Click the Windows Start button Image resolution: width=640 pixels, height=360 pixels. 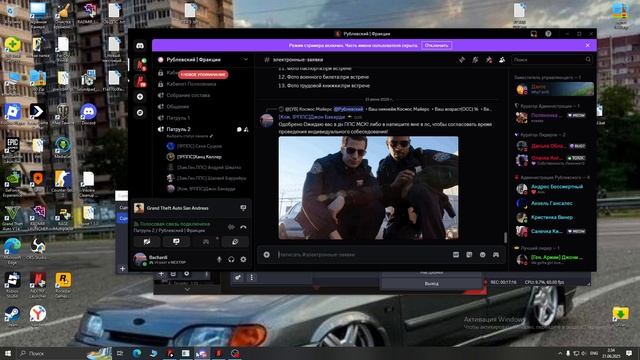point(7,353)
